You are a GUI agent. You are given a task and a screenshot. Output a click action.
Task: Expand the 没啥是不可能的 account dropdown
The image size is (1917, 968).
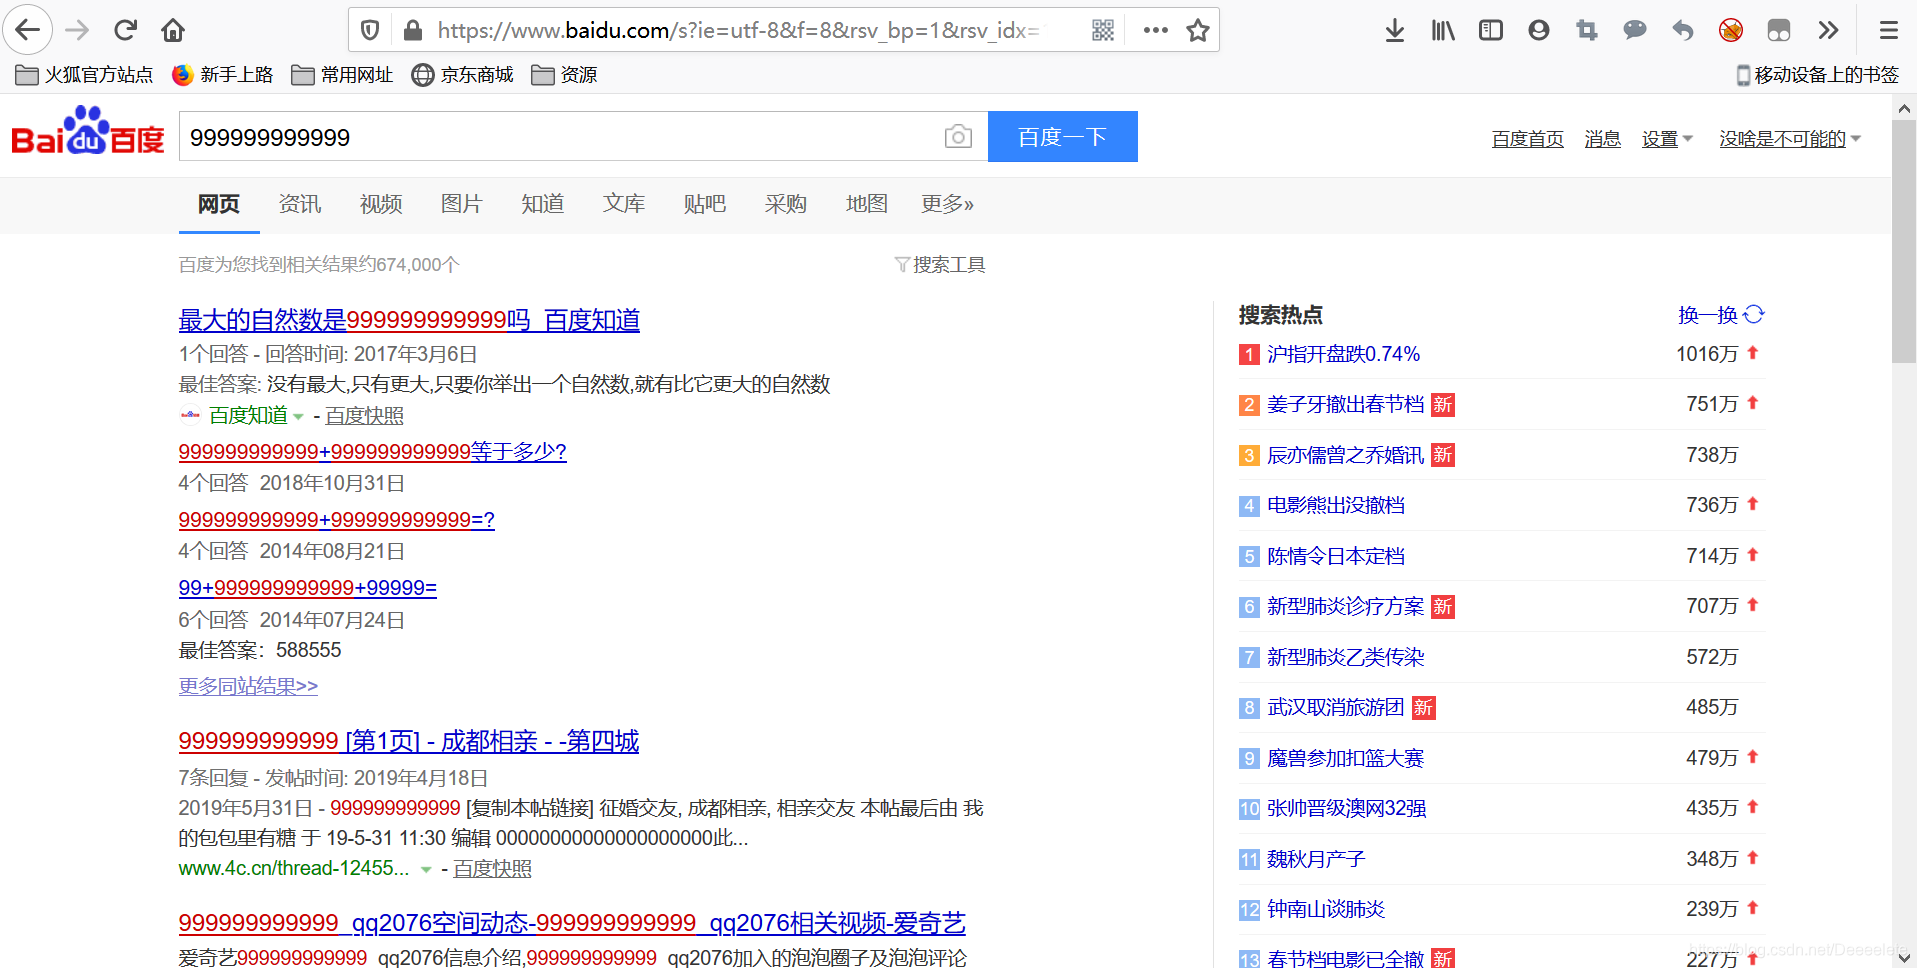coord(1790,139)
